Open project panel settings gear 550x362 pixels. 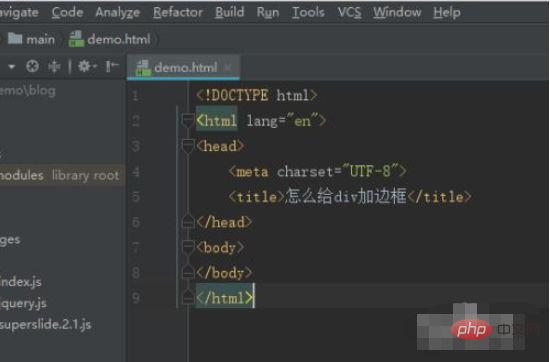click(86, 66)
